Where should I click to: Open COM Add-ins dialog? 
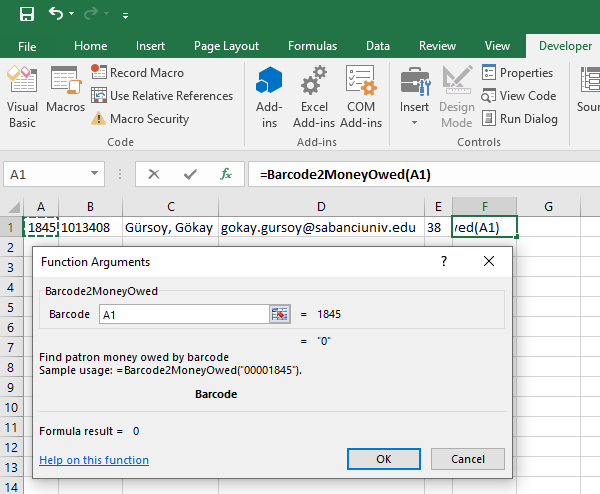pyautogui.click(x=361, y=97)
